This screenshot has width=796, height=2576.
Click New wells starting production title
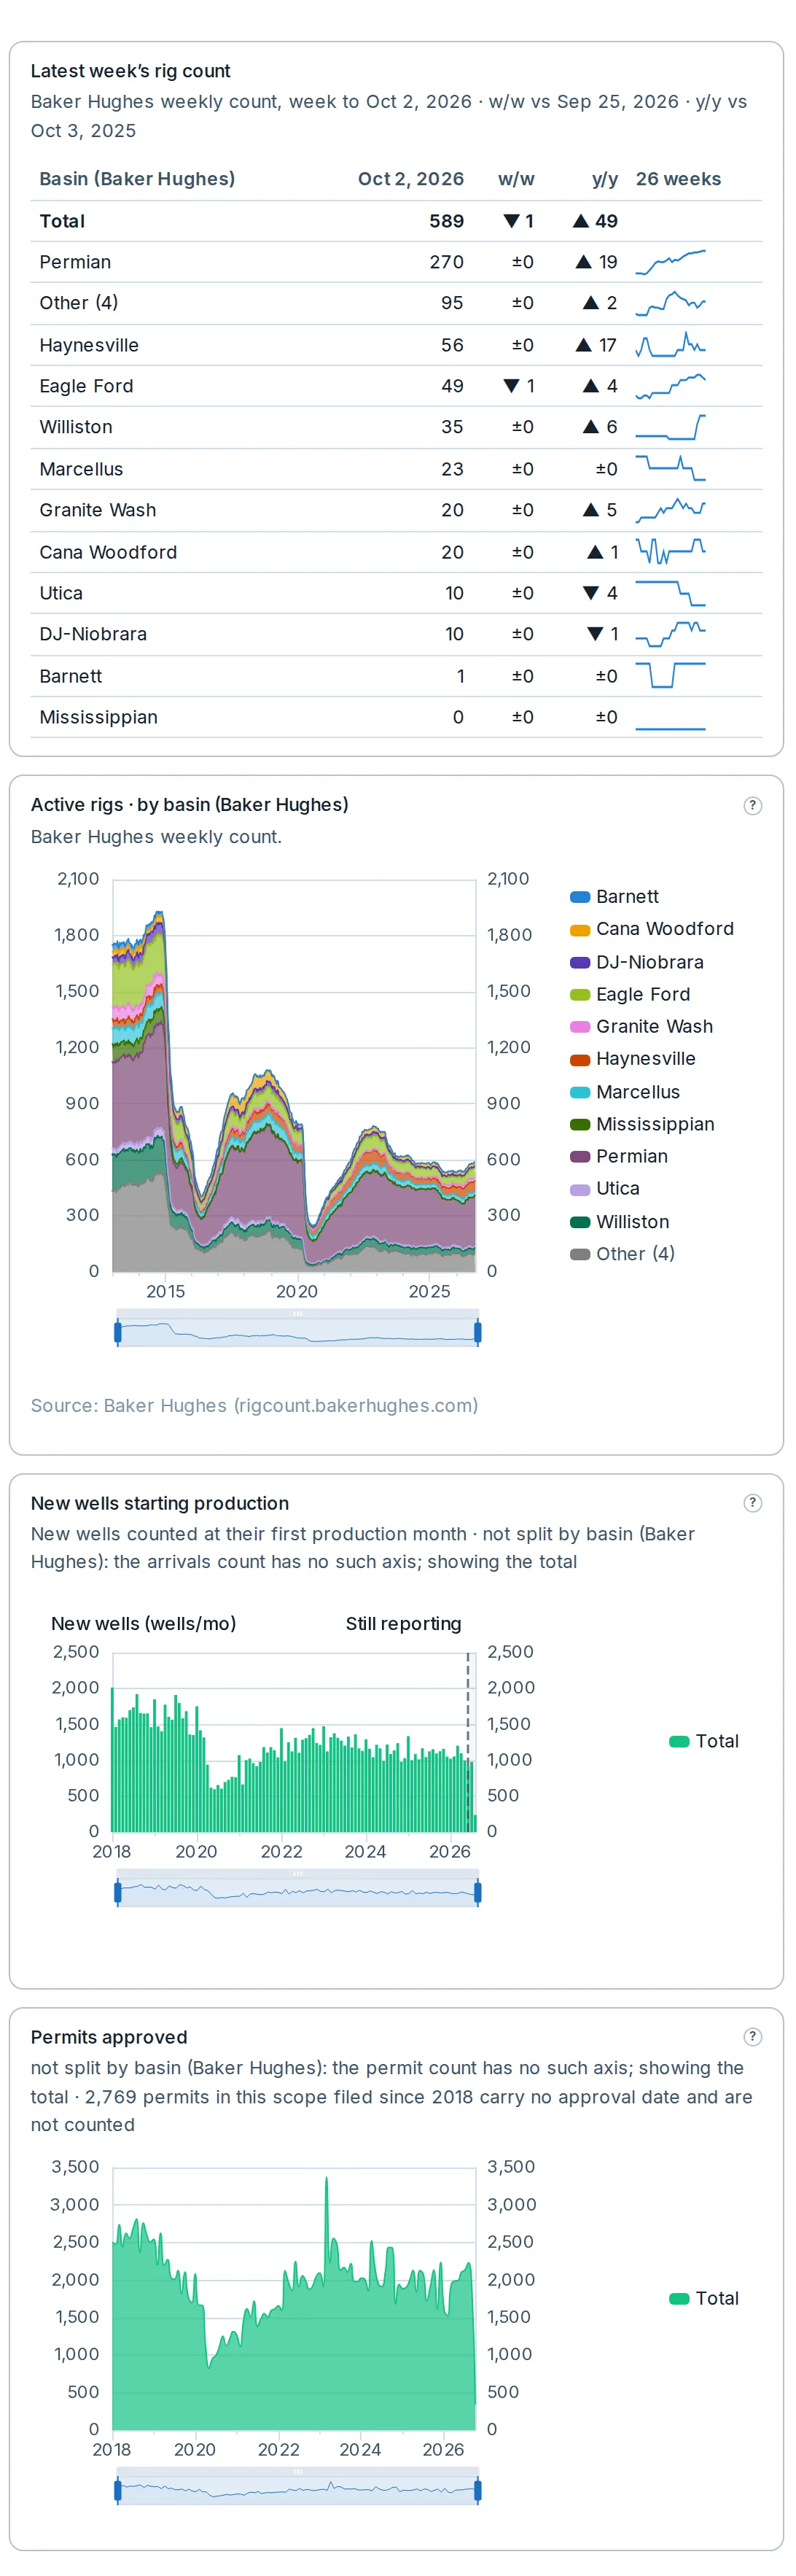160,1504
